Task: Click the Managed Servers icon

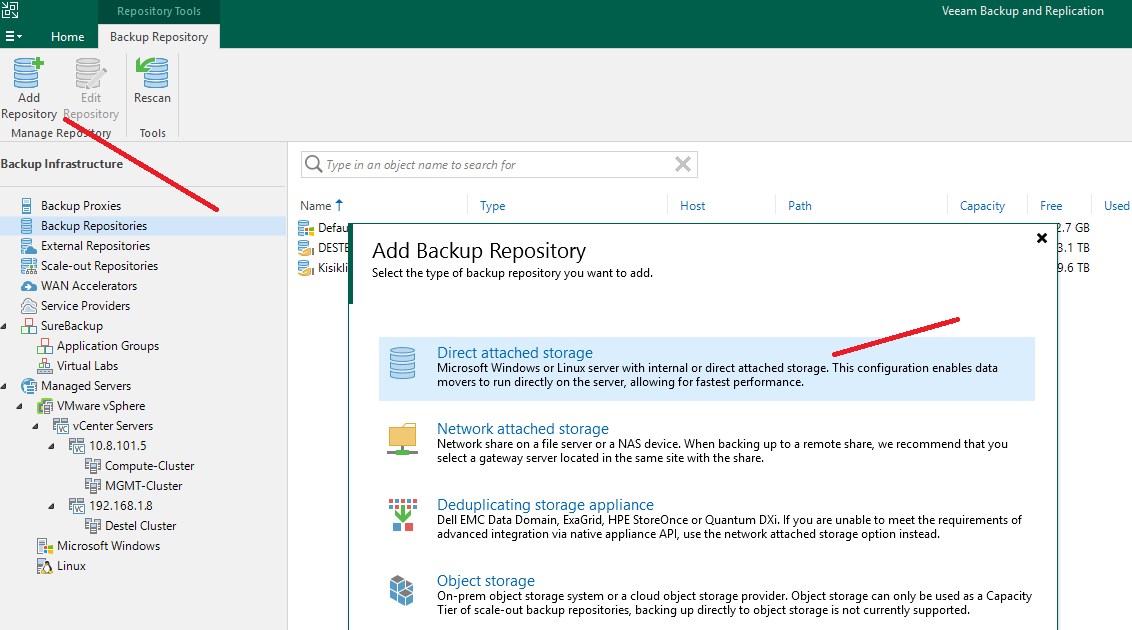Action: [28, 386]
